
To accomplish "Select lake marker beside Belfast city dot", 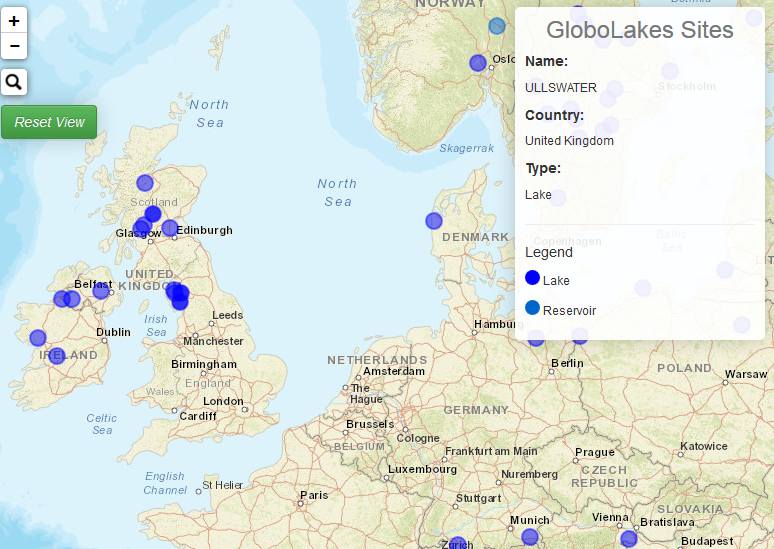I will pos(101,291).
